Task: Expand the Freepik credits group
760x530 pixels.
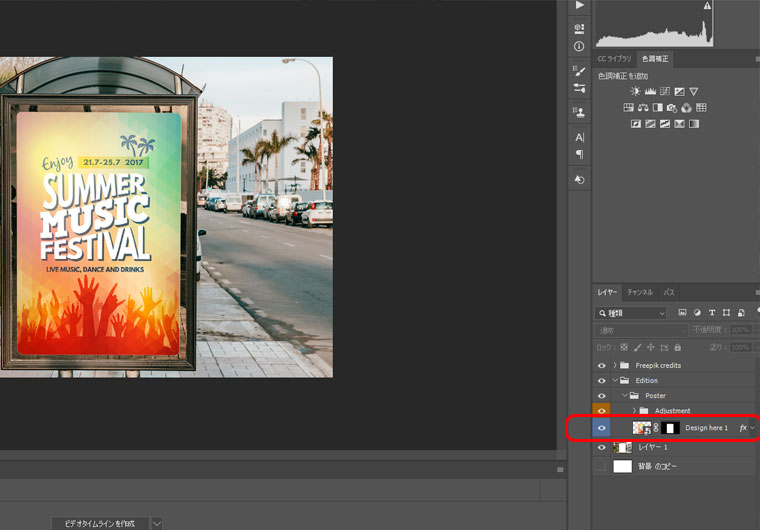Action: click(x=615, y=365)
